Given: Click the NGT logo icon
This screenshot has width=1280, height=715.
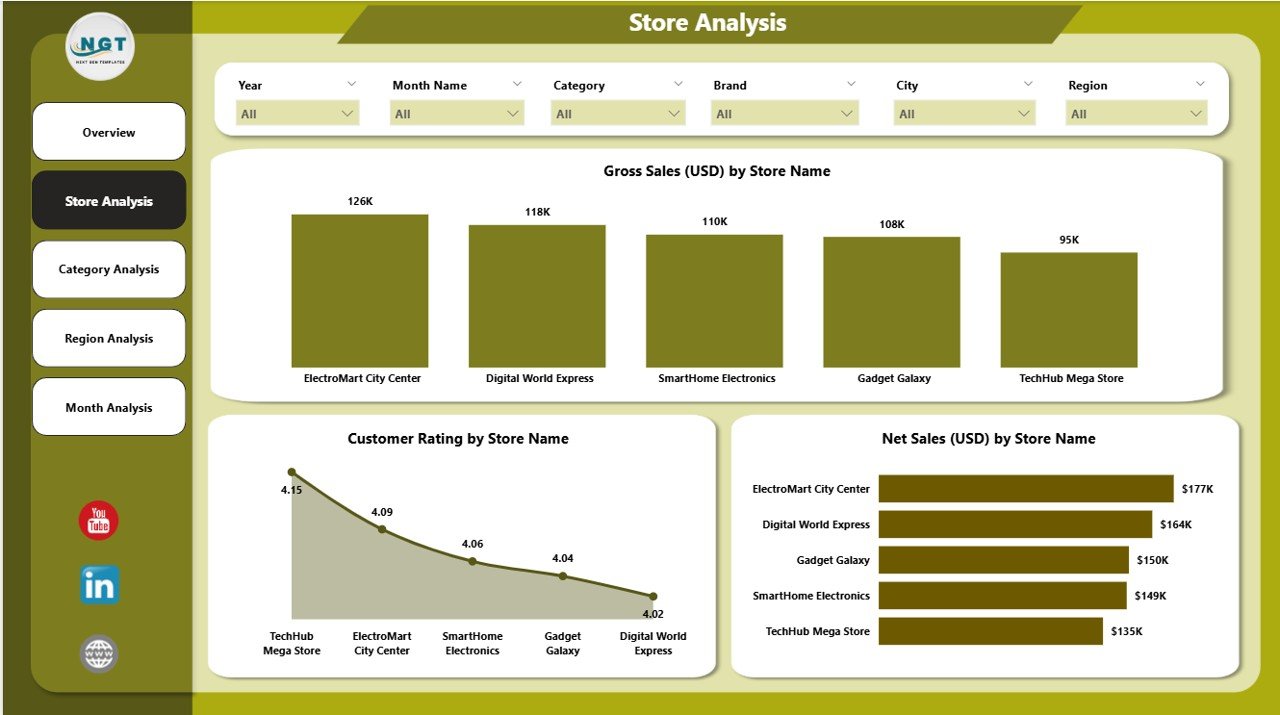Looking at the screenshot, I should tap(100, 46).
